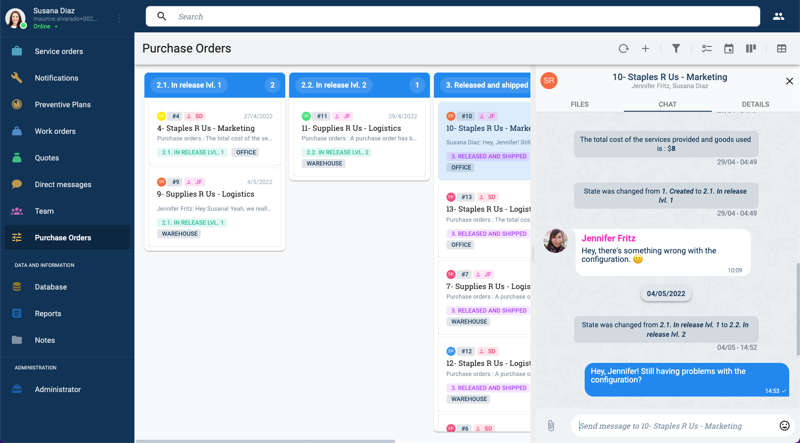Click the Search input field
Screen dimensions: 800x443
453,16
